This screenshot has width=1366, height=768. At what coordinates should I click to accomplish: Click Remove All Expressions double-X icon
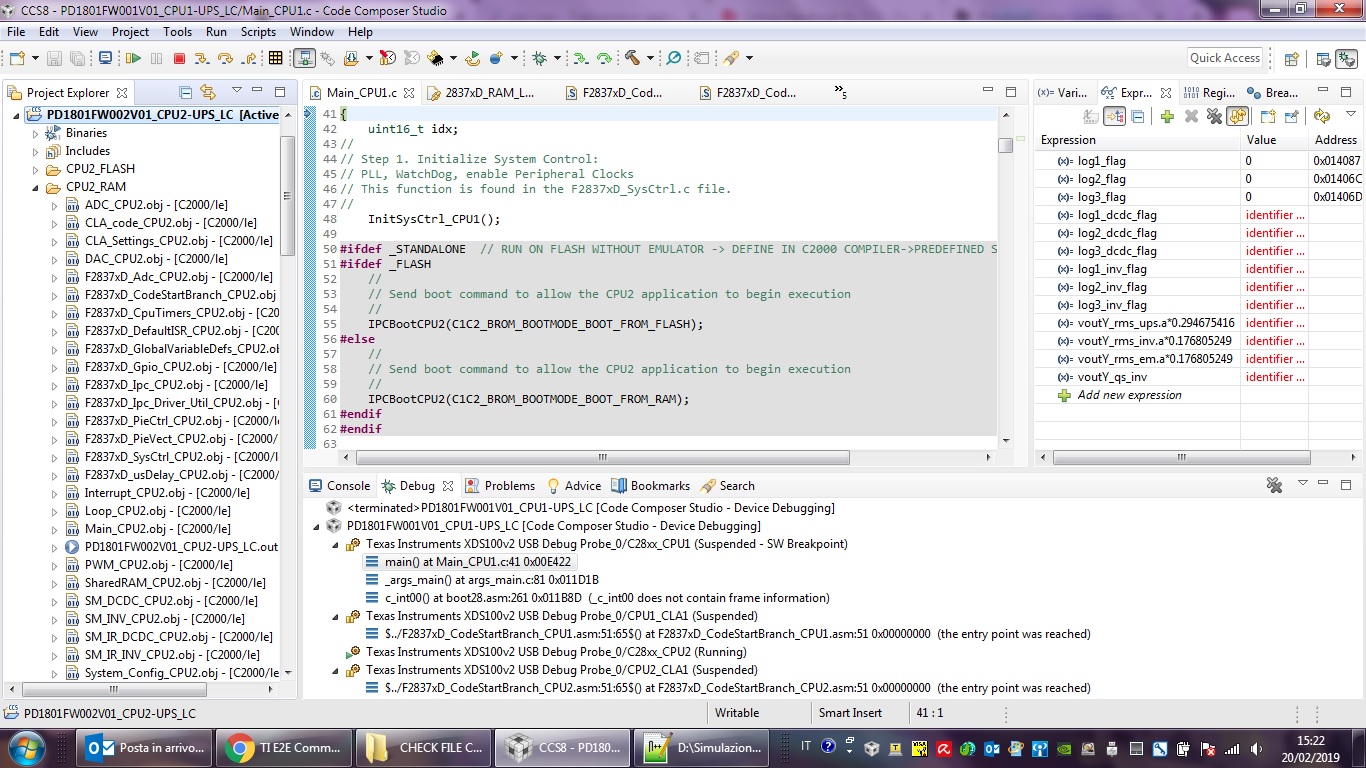pyautogui.click(x=1214, y=117)
